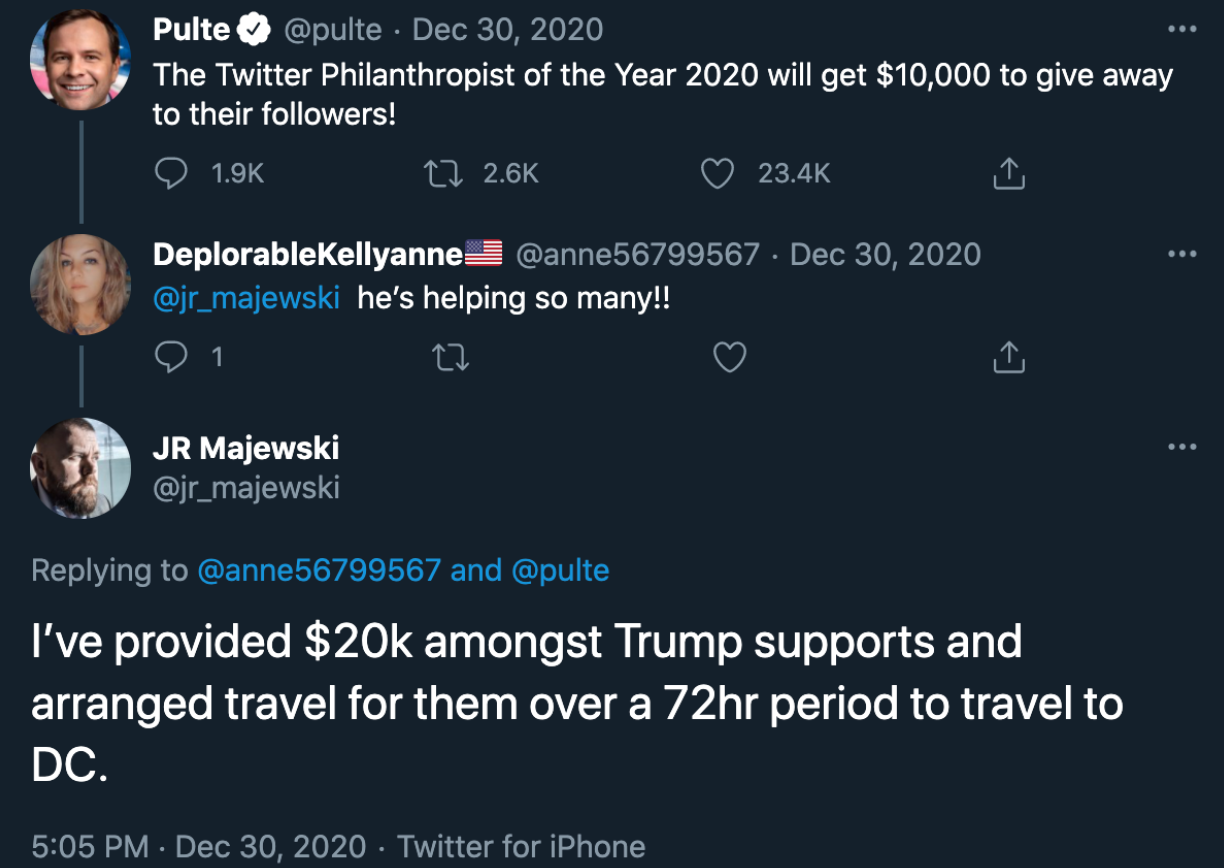Click Pulte's profile picture
Viewport: 1224px width, 868px height.
(x=80, y=60)
